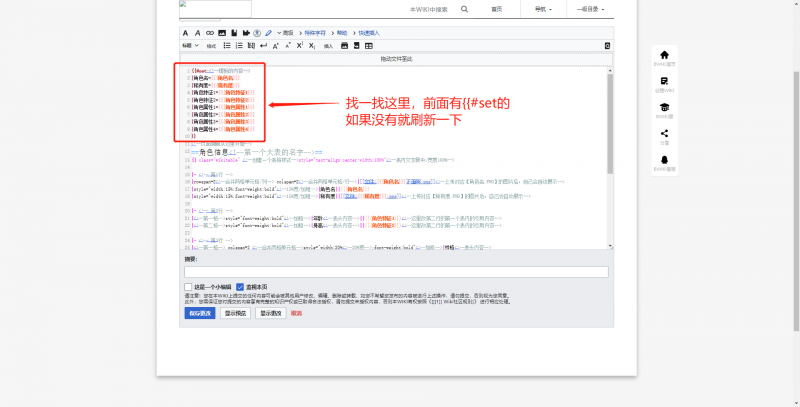Go to the 首页 home tab
Image resolution: width=800 pixels, height=407 pixels.
[x=496, y=9]
